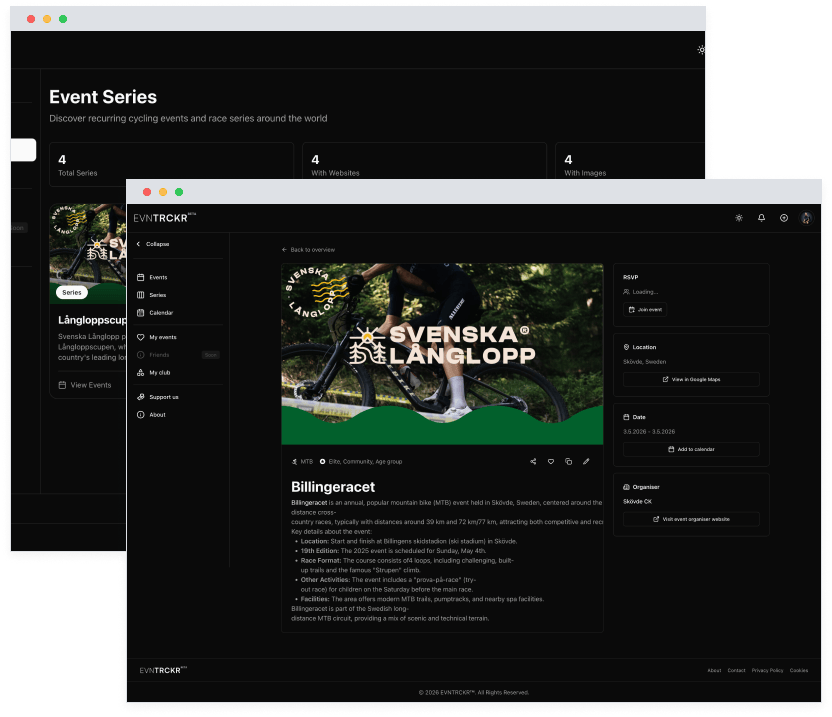
Task: Visit the event organiser website
Action: (x=691, y=519)
